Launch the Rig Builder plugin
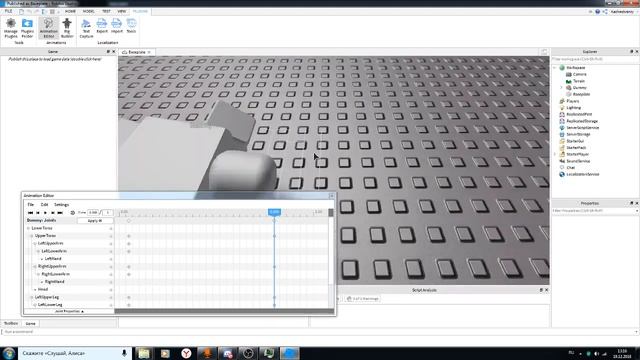Image resolution: width=640 pixels, height=360 pixels. point(67,28)
